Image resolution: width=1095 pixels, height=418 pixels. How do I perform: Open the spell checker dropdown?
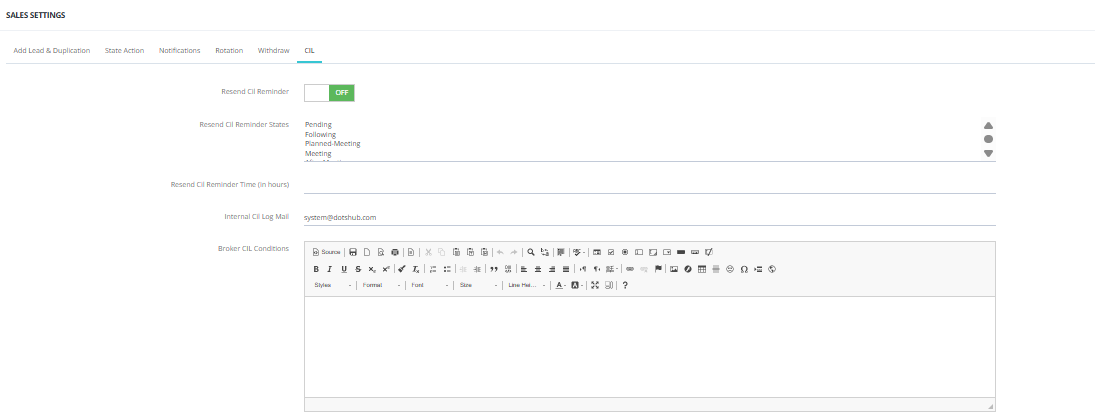[x=579, y=252]
